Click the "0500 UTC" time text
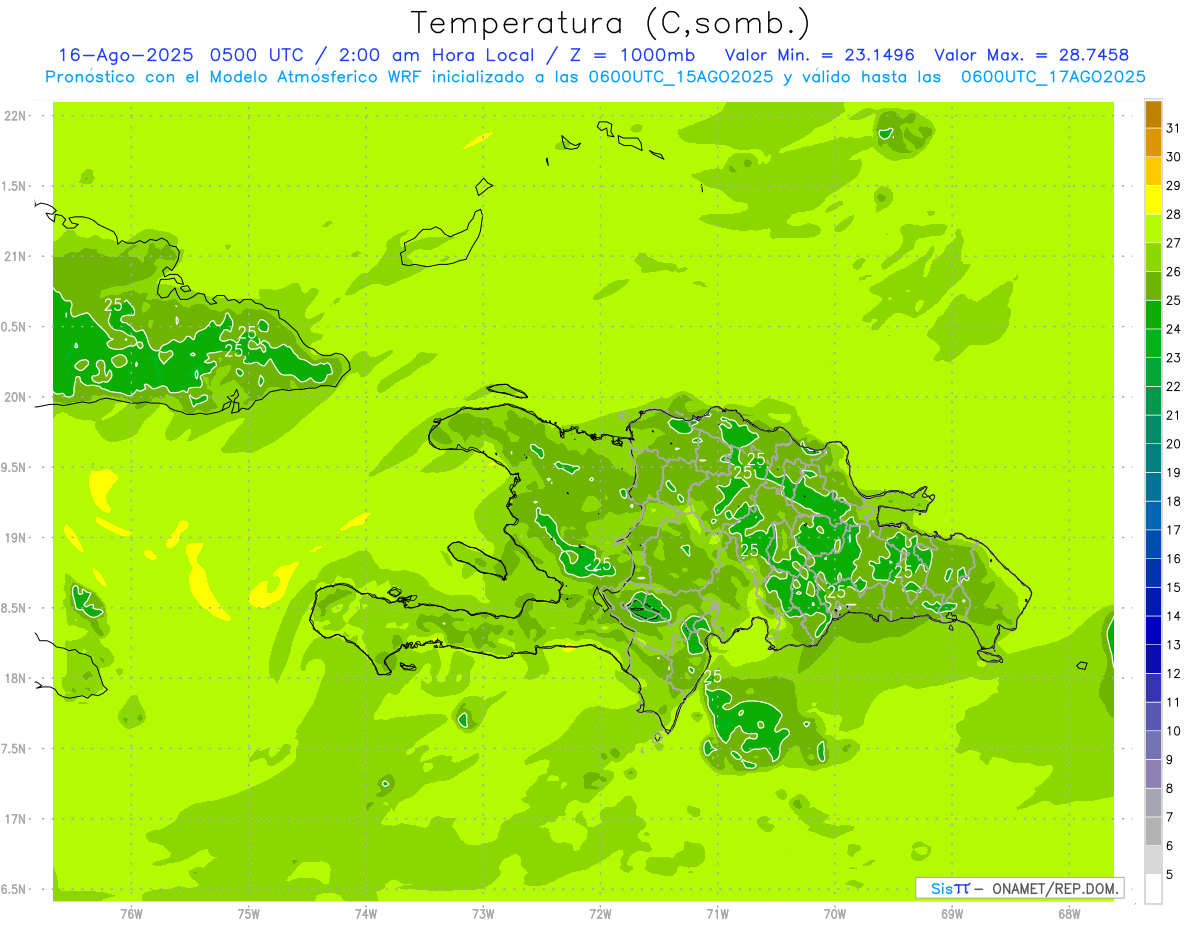Viewport: 1200px width, 927px height. point(256,55)
